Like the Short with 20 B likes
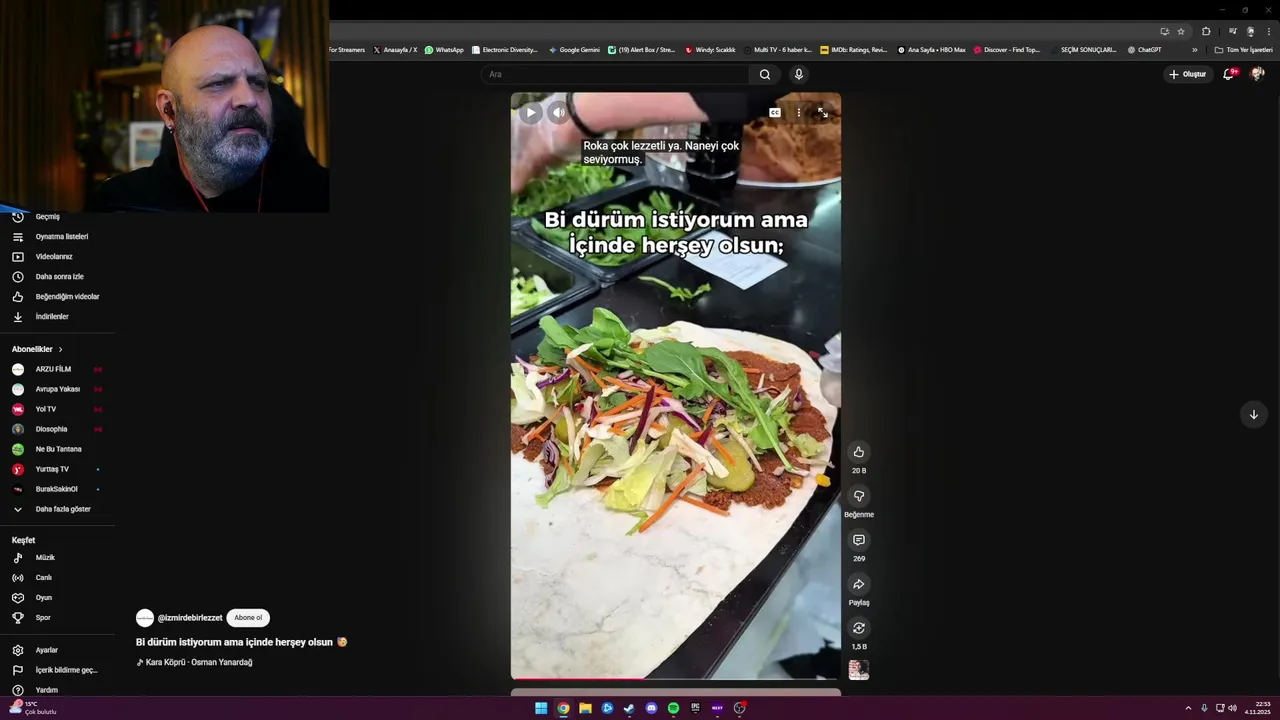The image size is (1280, 720). click(858, 452)
